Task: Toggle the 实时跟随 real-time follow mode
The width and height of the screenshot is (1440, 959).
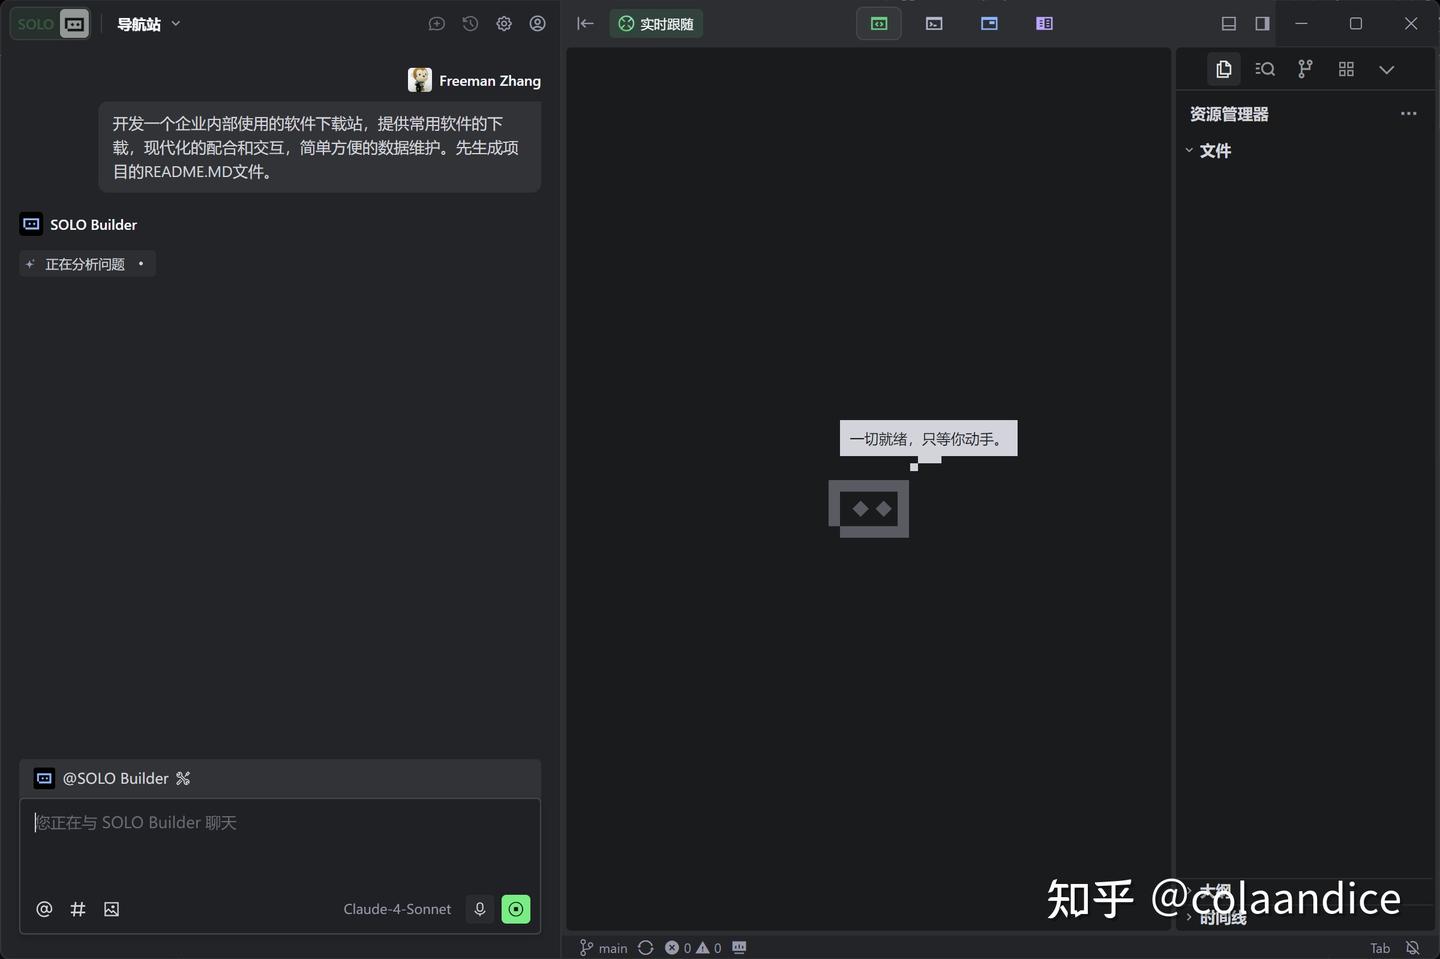Action: click(656, 23)
